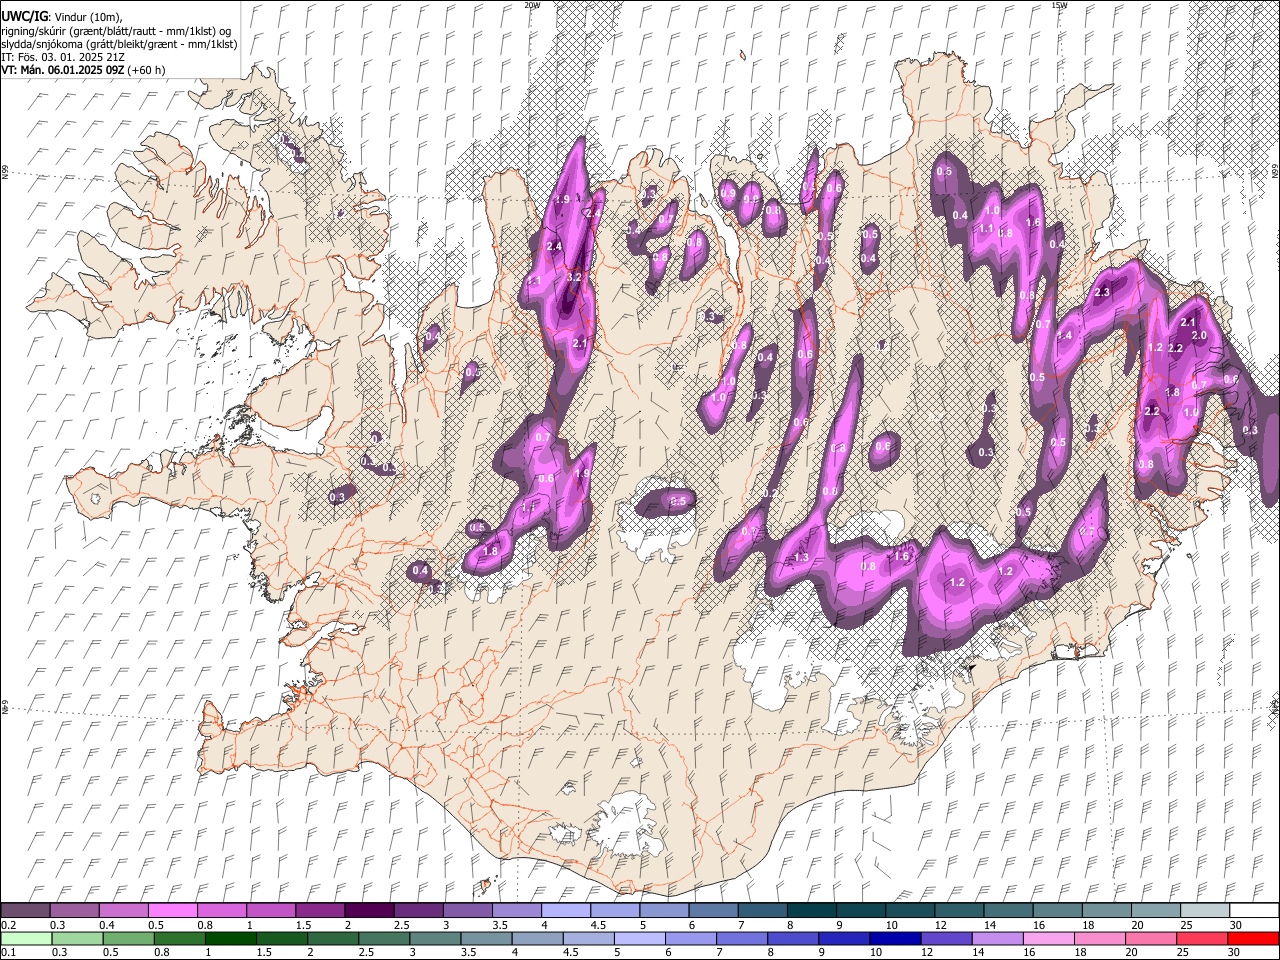Viewport: 1280px width, 960px height.
Task: Pick the white 30 snow legend swatch
Action: tap(1254, 910)
